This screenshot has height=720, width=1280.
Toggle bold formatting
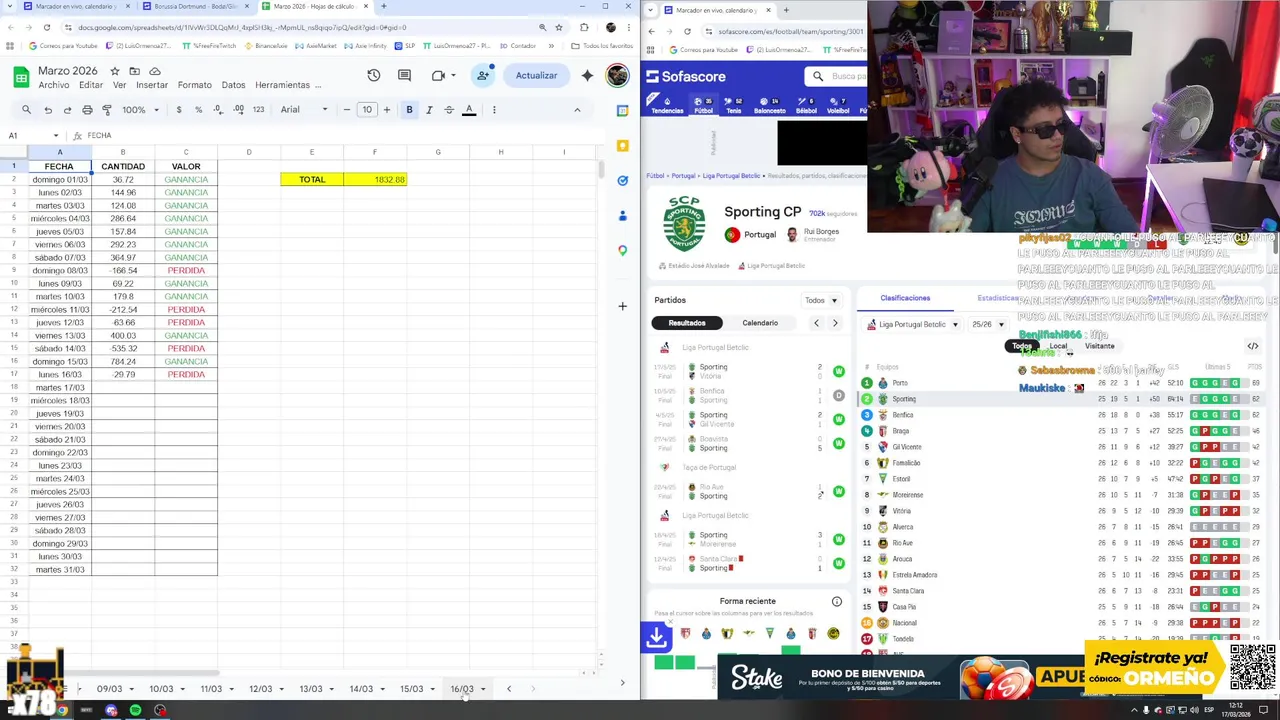tap(409, 110)
